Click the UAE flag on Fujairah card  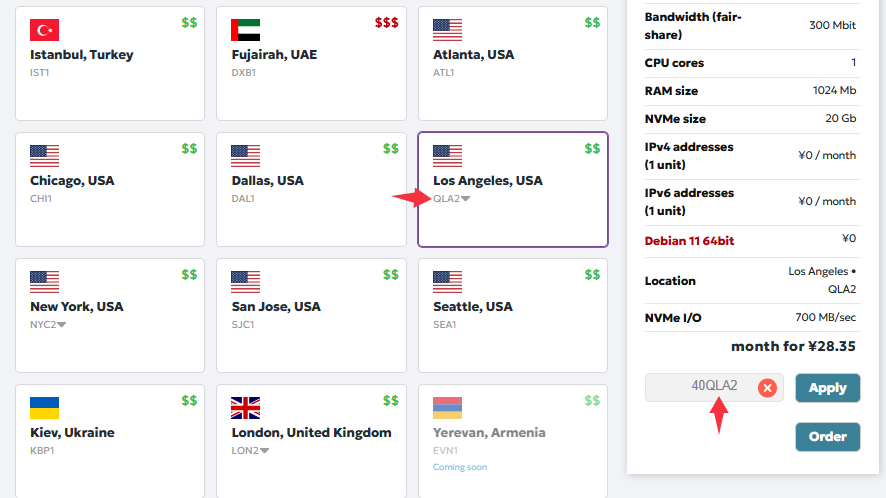pyautogui.click(x=245, y=30)
